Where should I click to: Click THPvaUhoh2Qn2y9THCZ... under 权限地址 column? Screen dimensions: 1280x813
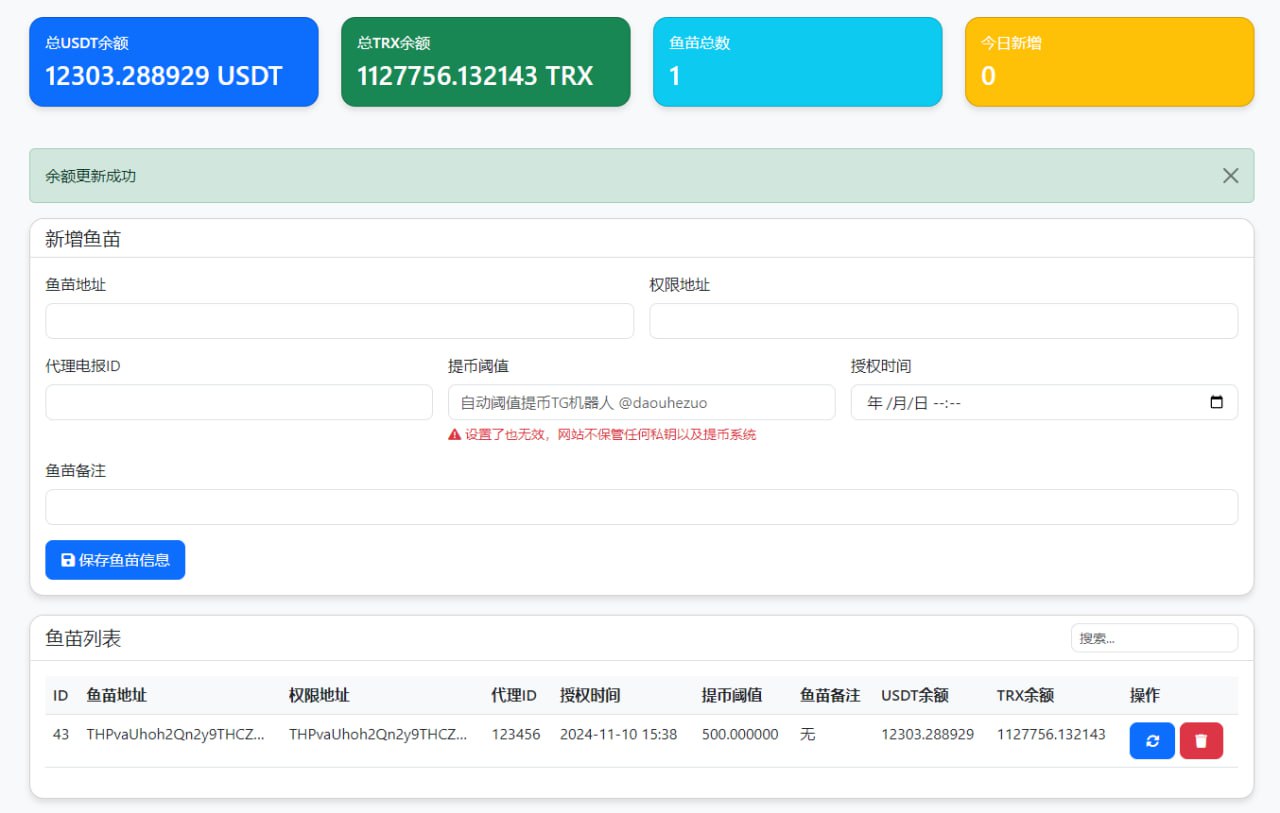pos(378,734)
